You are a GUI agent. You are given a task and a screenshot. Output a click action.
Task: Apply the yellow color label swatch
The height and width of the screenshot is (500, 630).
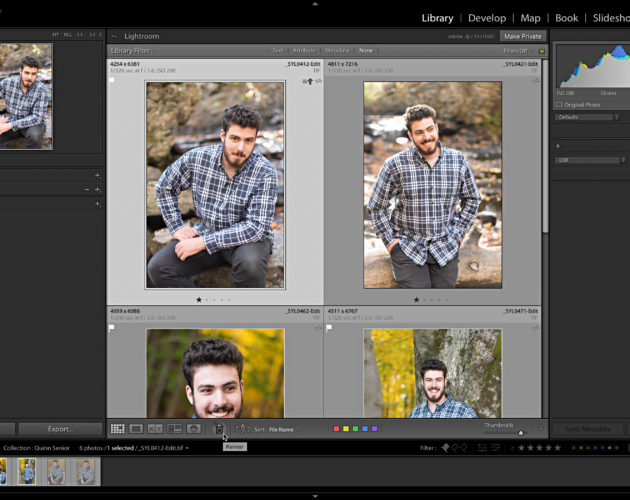(x=346, y=429)
